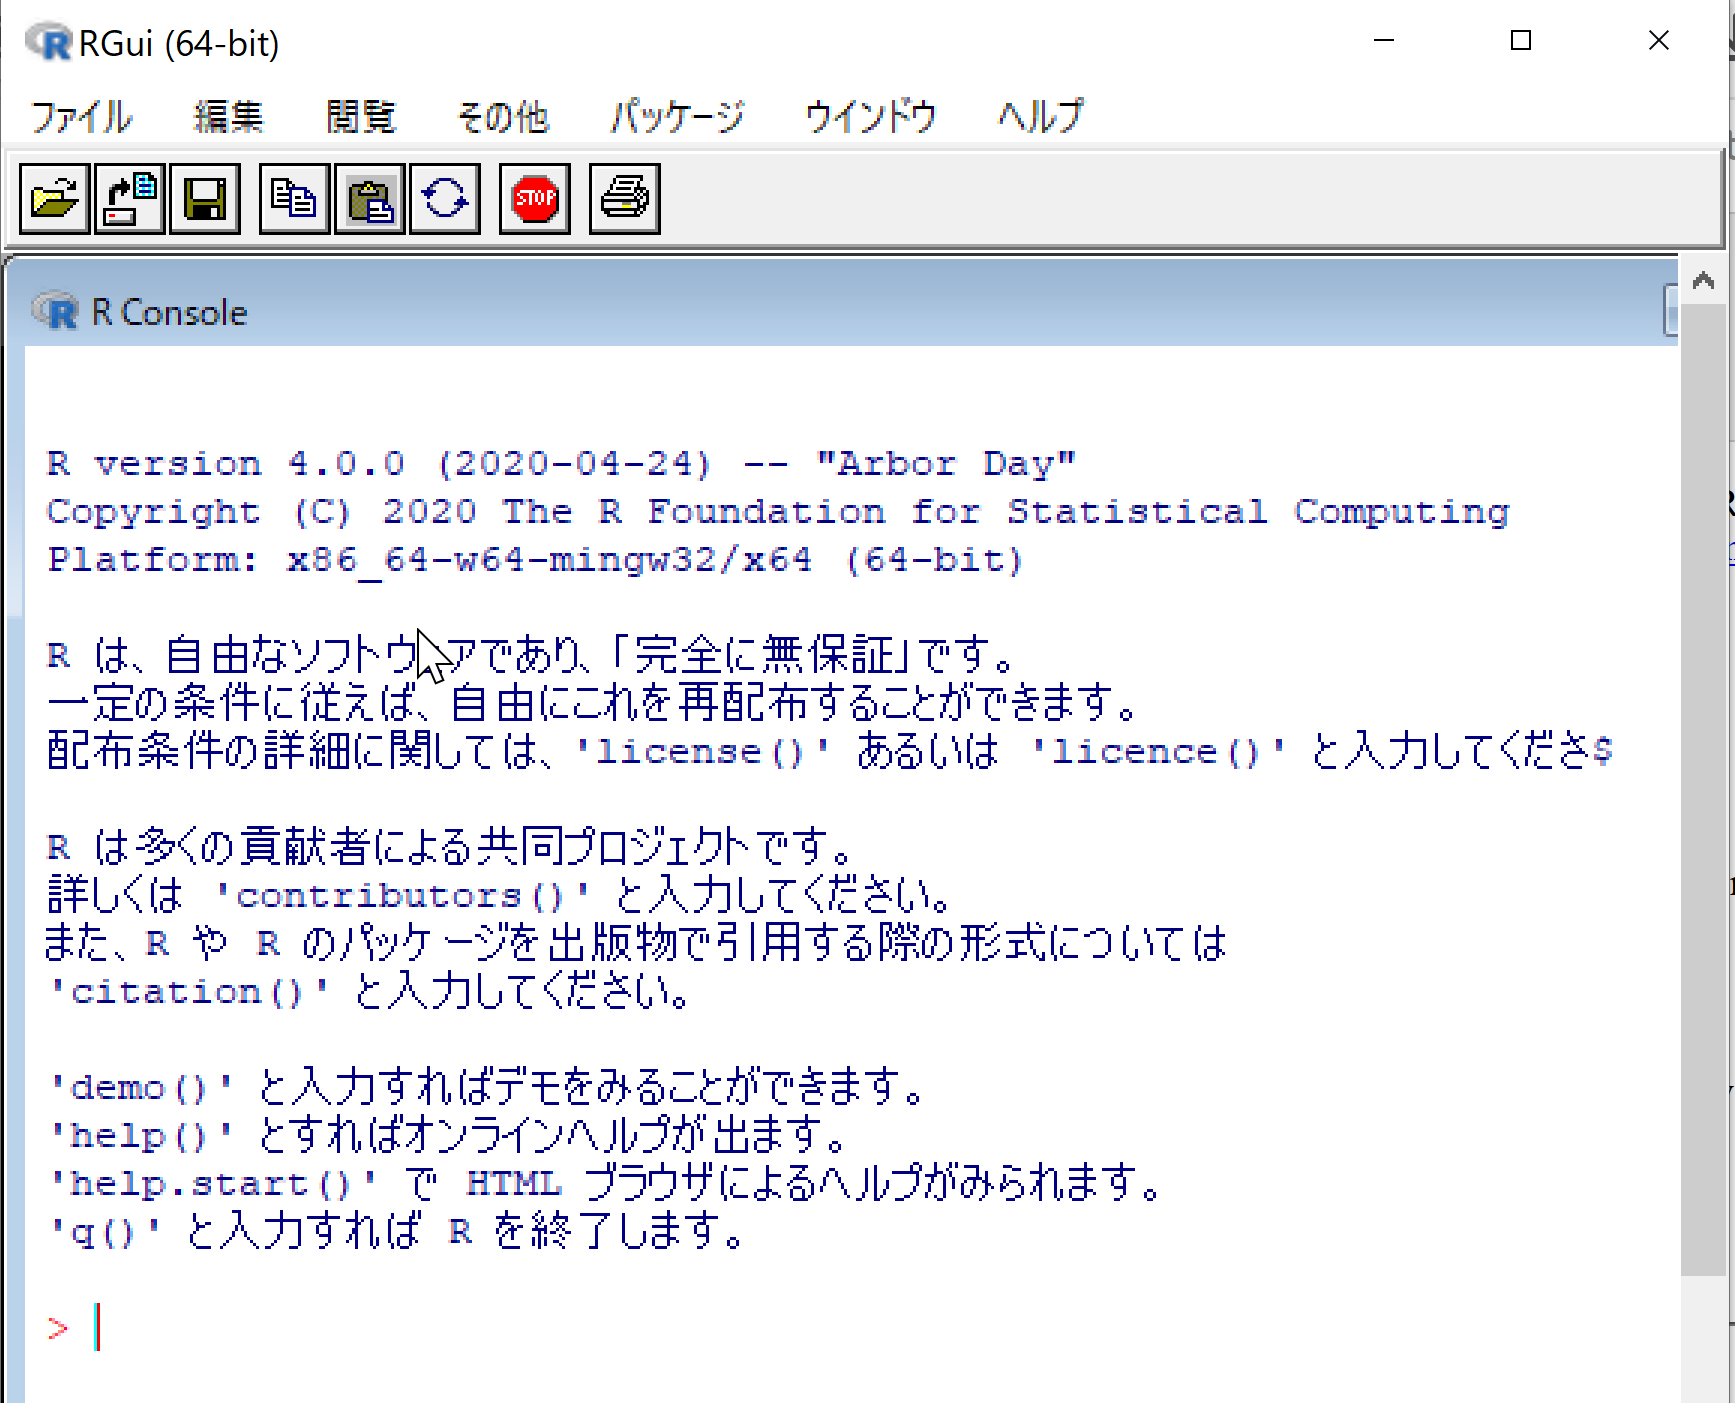The width and height of the screenshot is (1735, 1403).
Task: Click the 'q()' text in console
Action: click(105, 1232)
